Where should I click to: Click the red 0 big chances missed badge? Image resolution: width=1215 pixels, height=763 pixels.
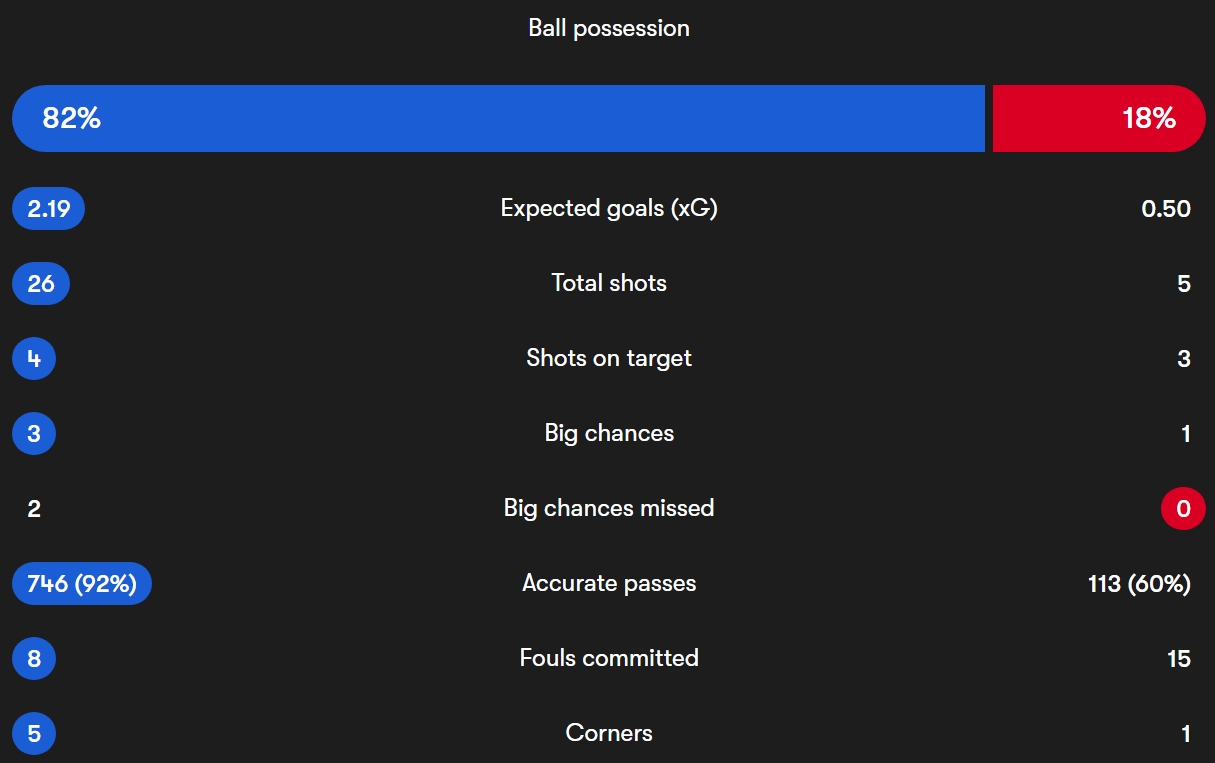click(x=1183, y=509)
